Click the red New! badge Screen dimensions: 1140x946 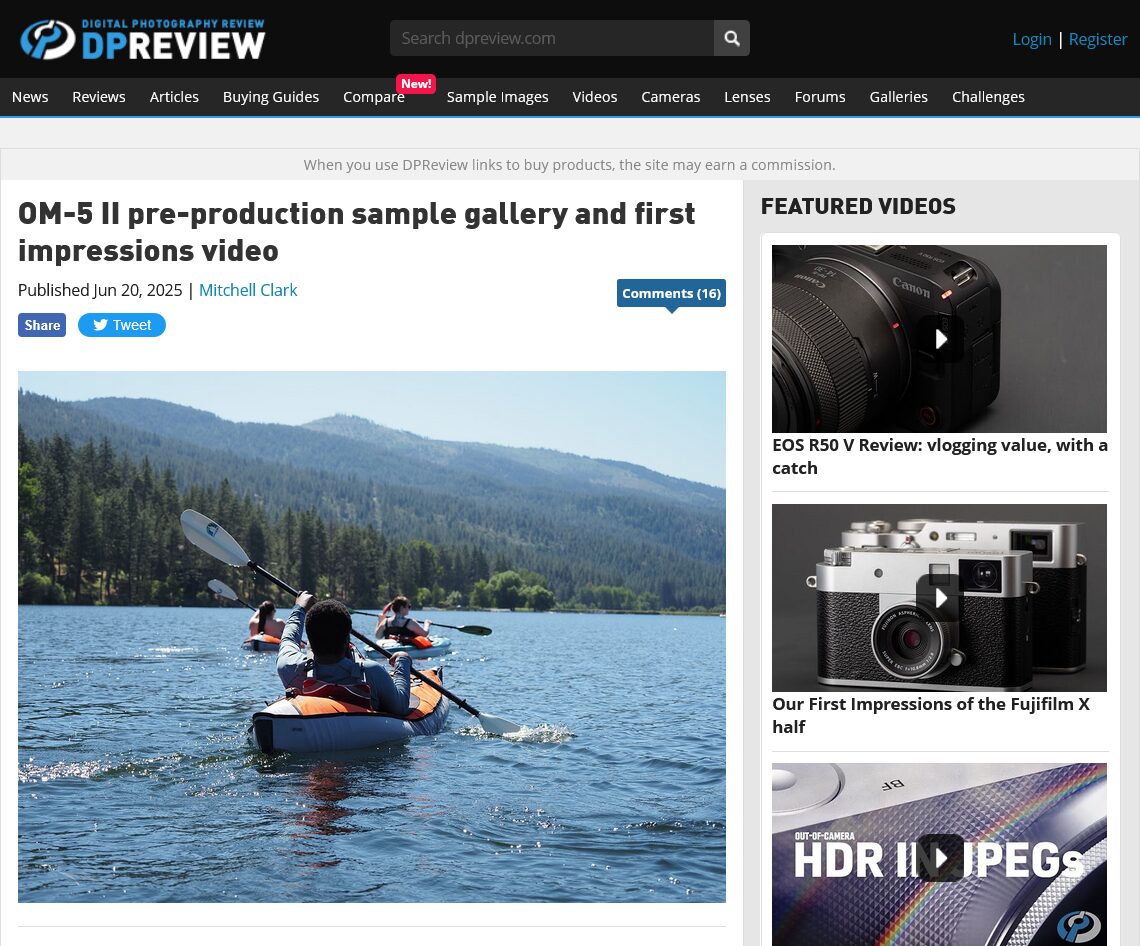(x=416, y=84)
